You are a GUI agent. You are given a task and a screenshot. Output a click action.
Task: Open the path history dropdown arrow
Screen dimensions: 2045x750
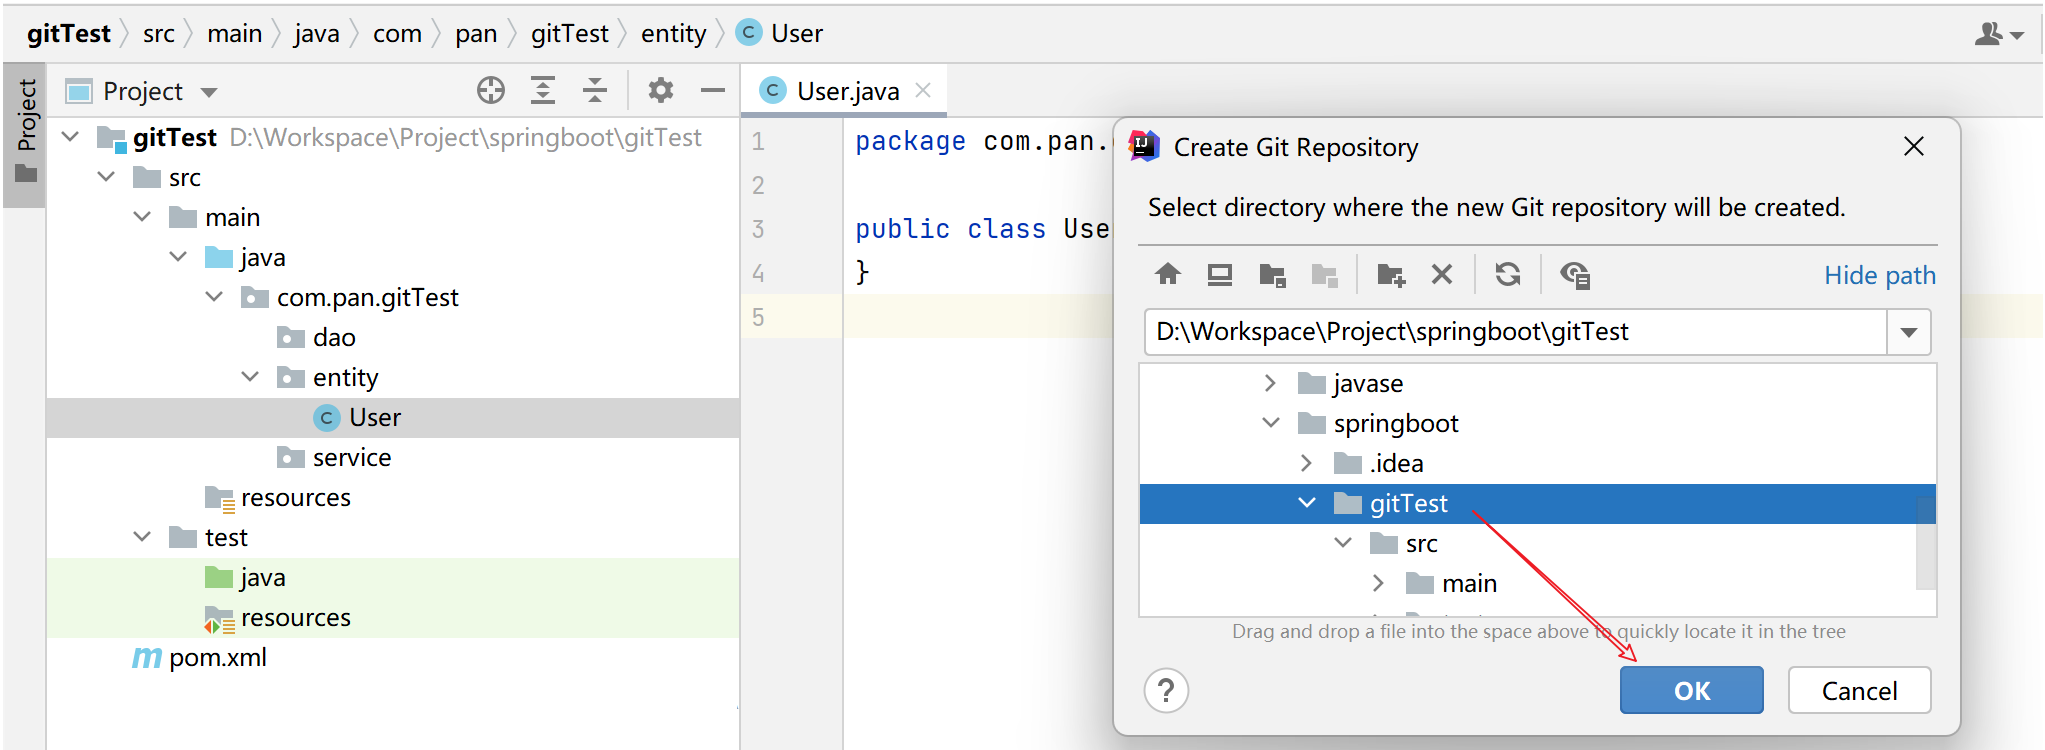(1908, 332)
